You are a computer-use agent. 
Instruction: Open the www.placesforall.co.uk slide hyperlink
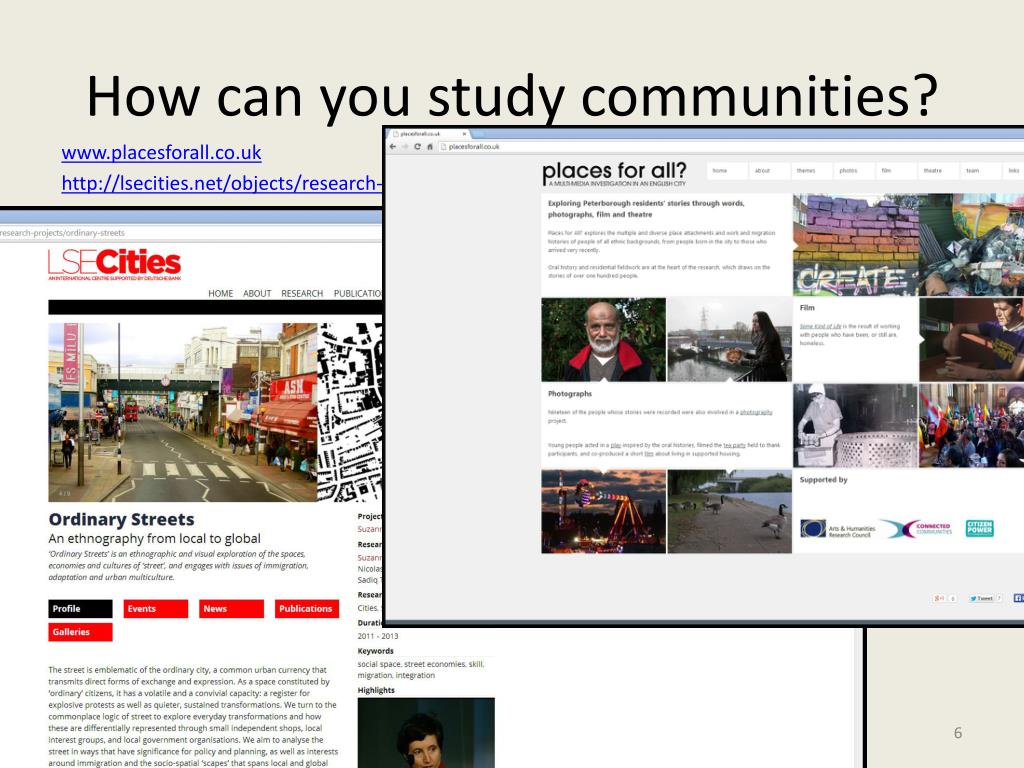[x=161, y=153]
